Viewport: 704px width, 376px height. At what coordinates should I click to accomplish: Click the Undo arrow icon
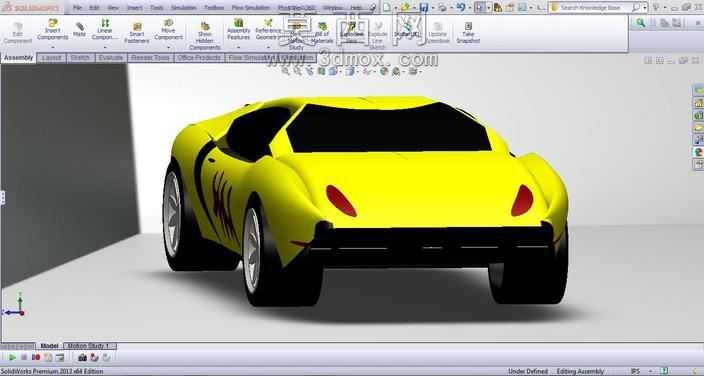(x=461, y=7)
